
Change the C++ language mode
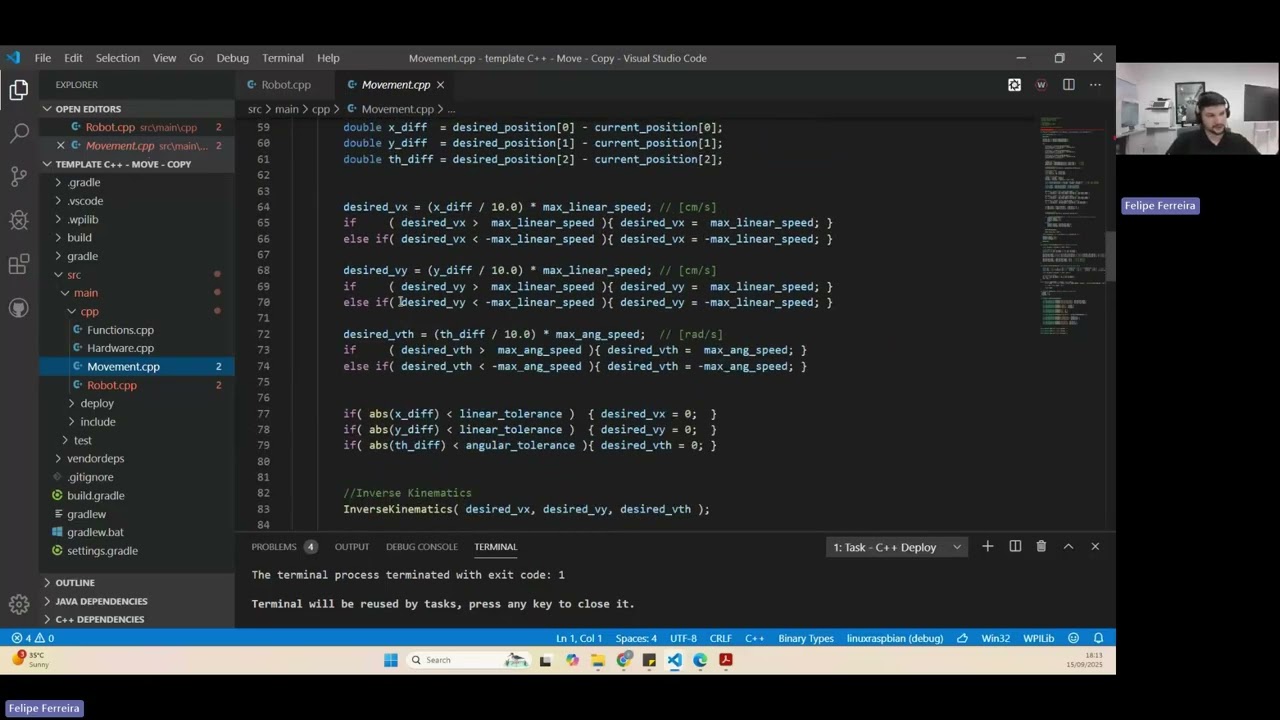754,638
